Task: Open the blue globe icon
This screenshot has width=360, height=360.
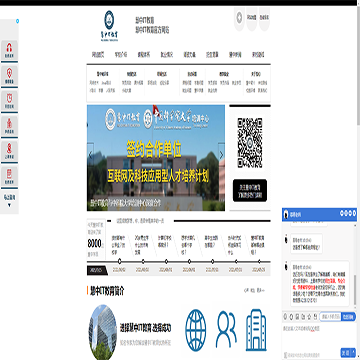Action: [x=196, y=330]
